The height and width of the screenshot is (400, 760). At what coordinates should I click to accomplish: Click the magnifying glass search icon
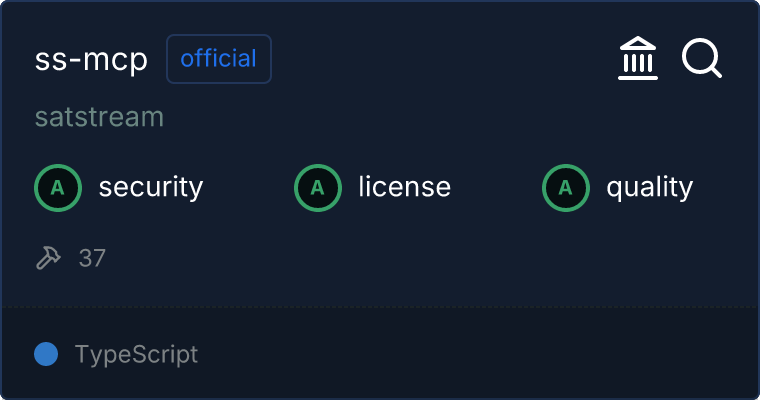pyautogui.click(x=702, y=59)
